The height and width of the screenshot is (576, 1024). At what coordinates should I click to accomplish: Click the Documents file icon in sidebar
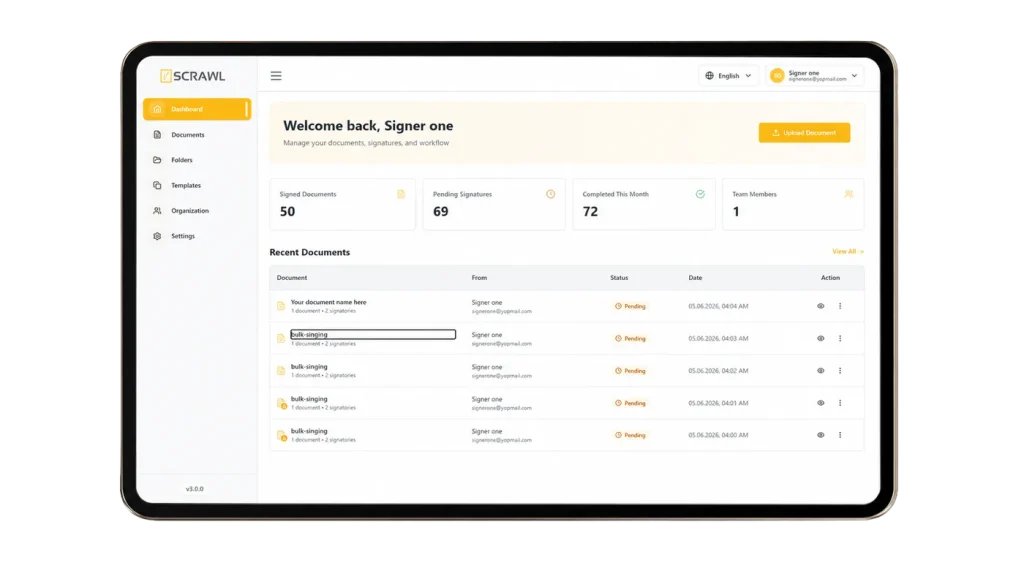[x=157, y=135]
